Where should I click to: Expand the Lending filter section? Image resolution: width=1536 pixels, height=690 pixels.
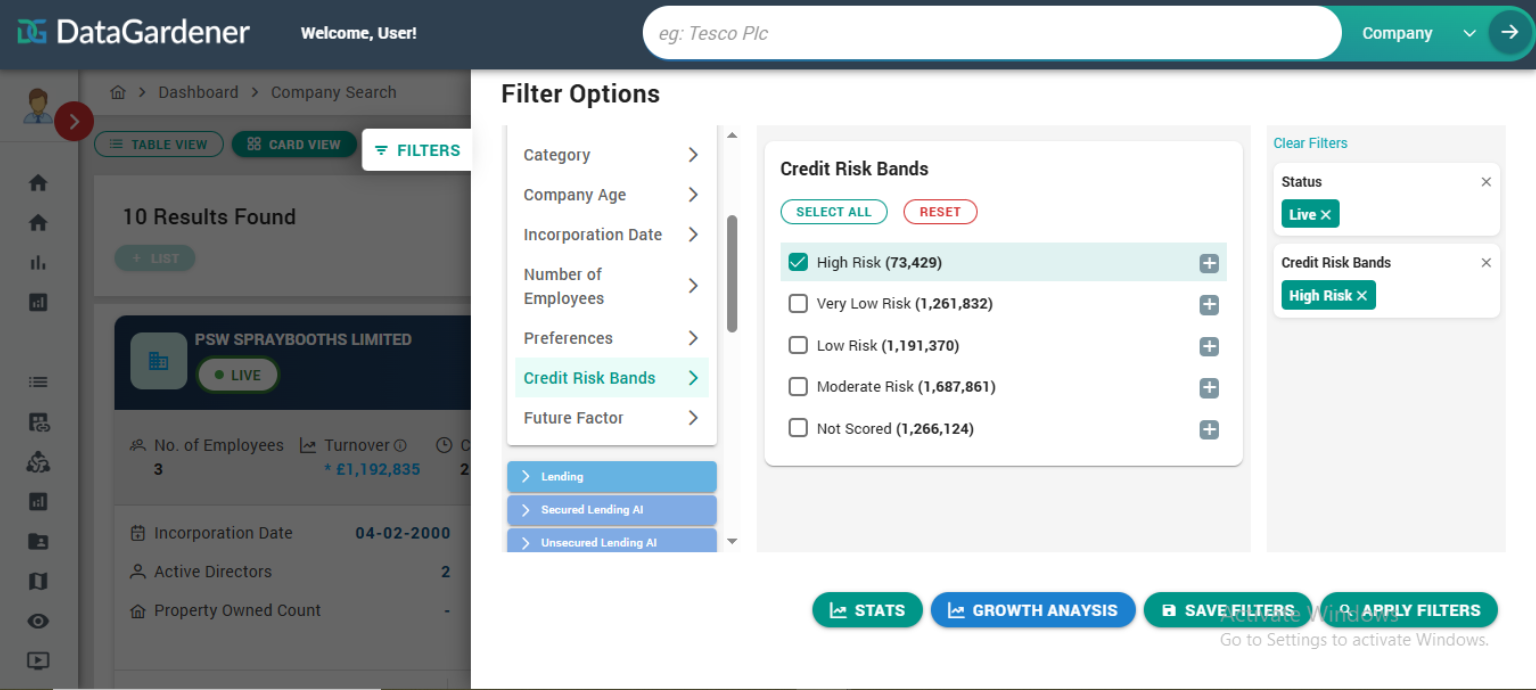(x=611, y=477)
